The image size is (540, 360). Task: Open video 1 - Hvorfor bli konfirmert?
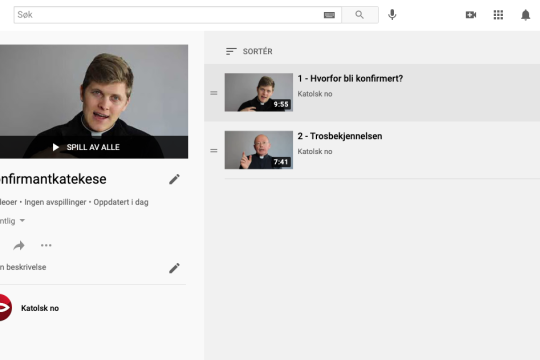point(350,79)
